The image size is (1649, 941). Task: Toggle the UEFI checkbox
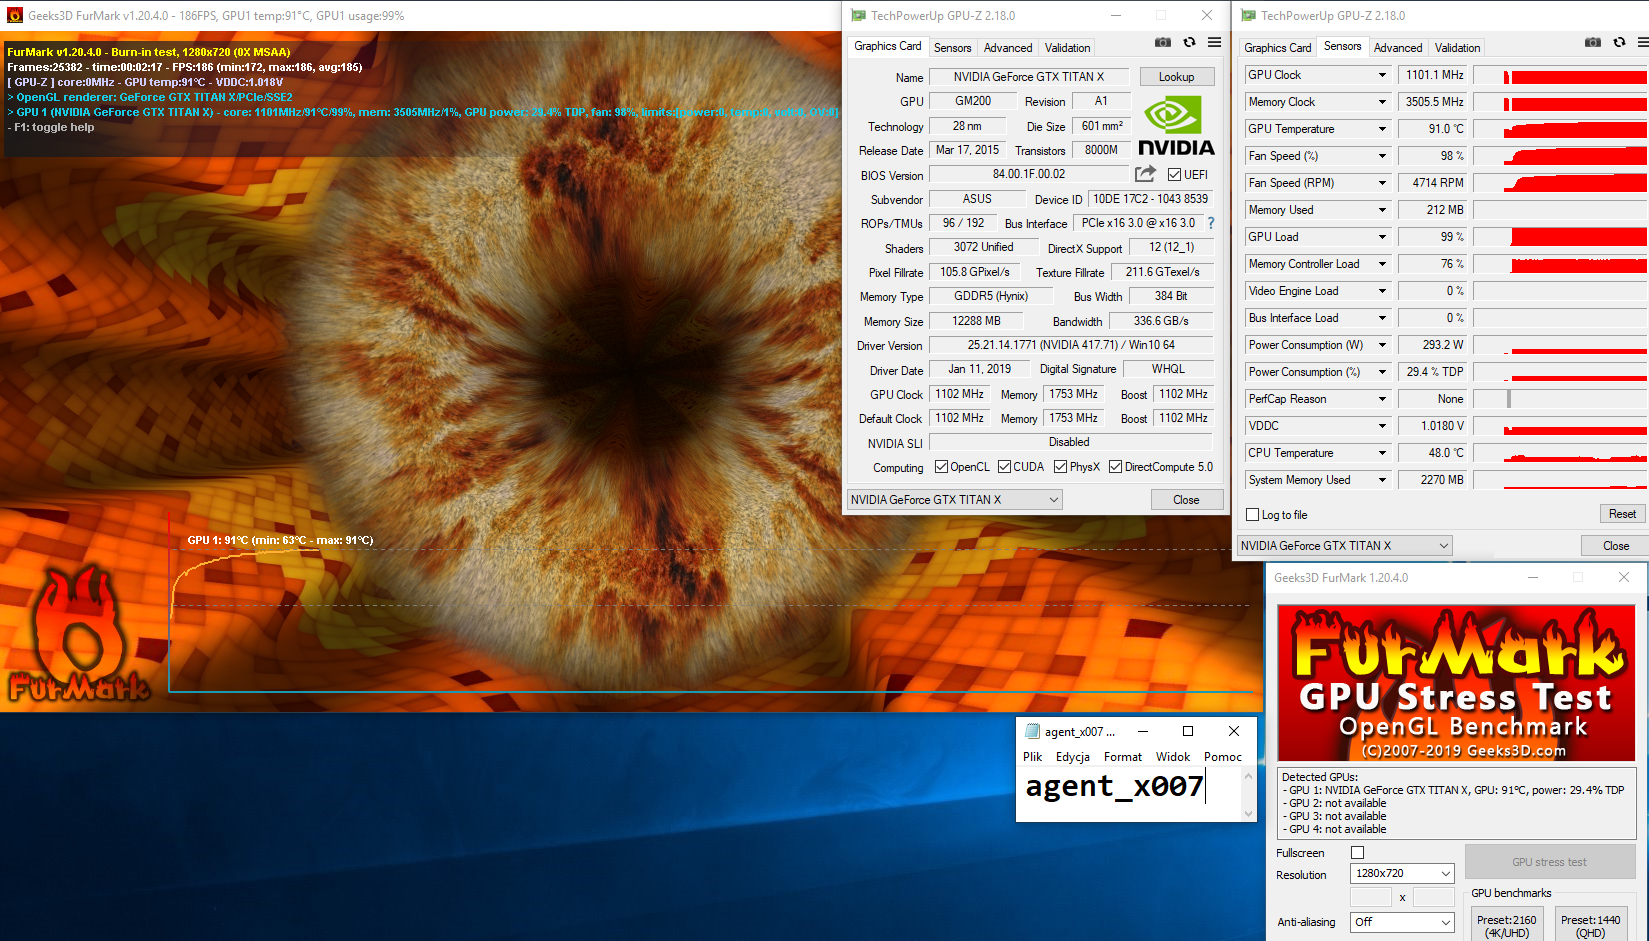point(1174,175)
